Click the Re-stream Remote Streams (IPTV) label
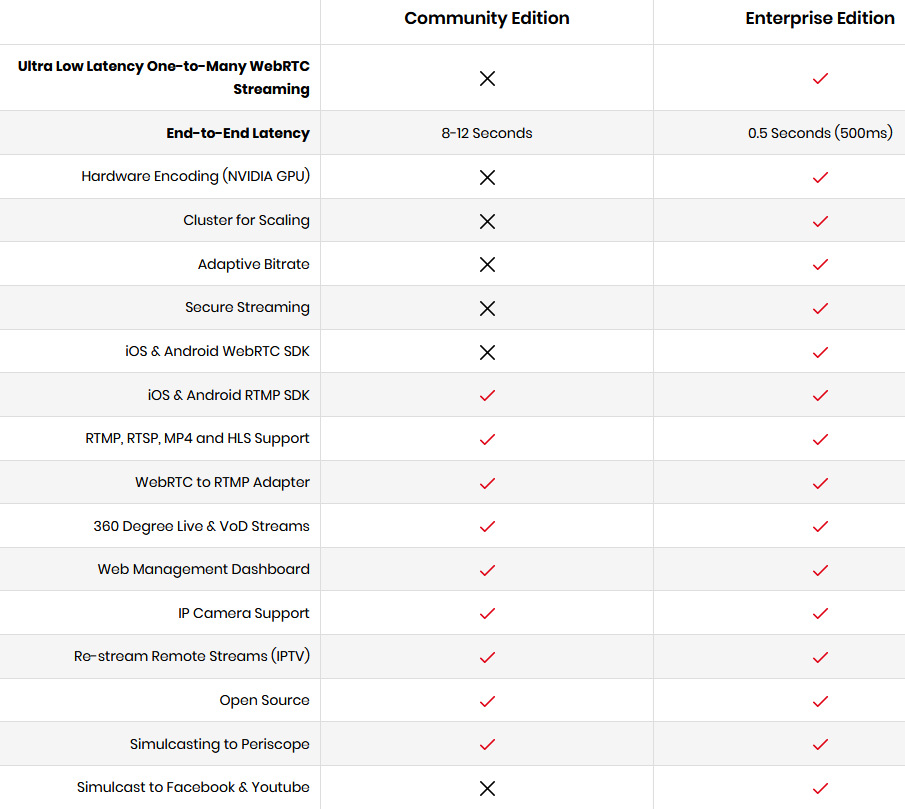Screen dimensions: 905x809 pyautogui.click(x=192, y=657)
